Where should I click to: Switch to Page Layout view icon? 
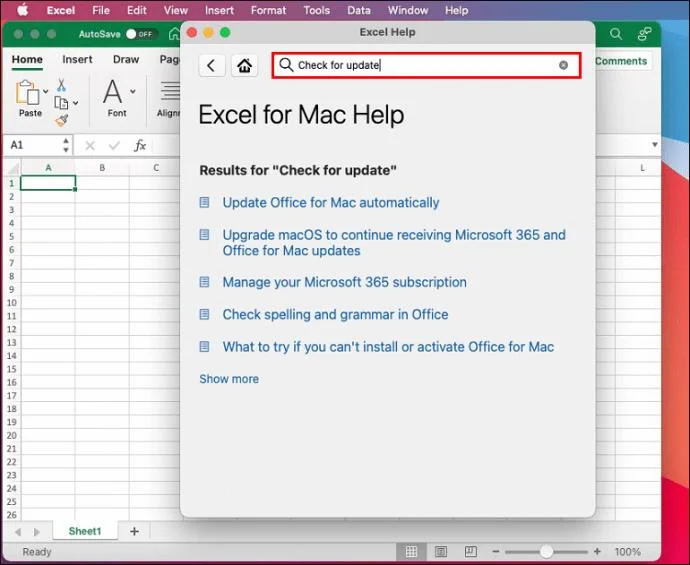click(441, 551)
